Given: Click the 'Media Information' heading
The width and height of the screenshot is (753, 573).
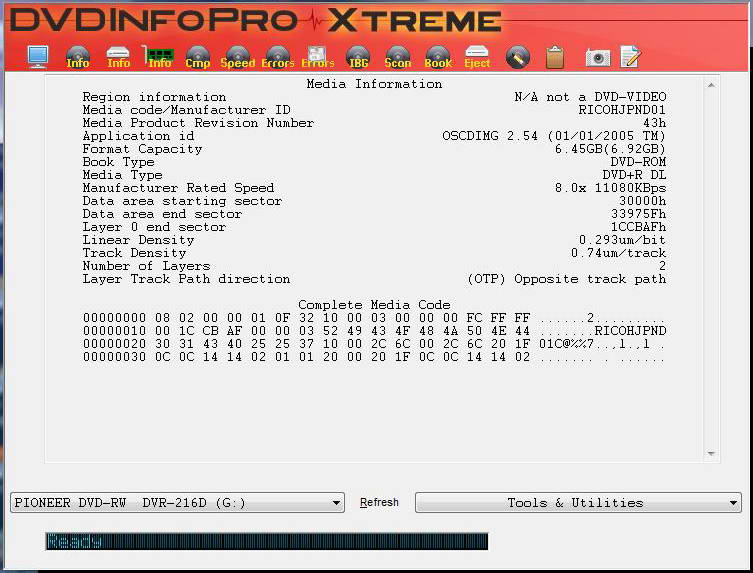Looking at the screenshot, I should 374,84.
